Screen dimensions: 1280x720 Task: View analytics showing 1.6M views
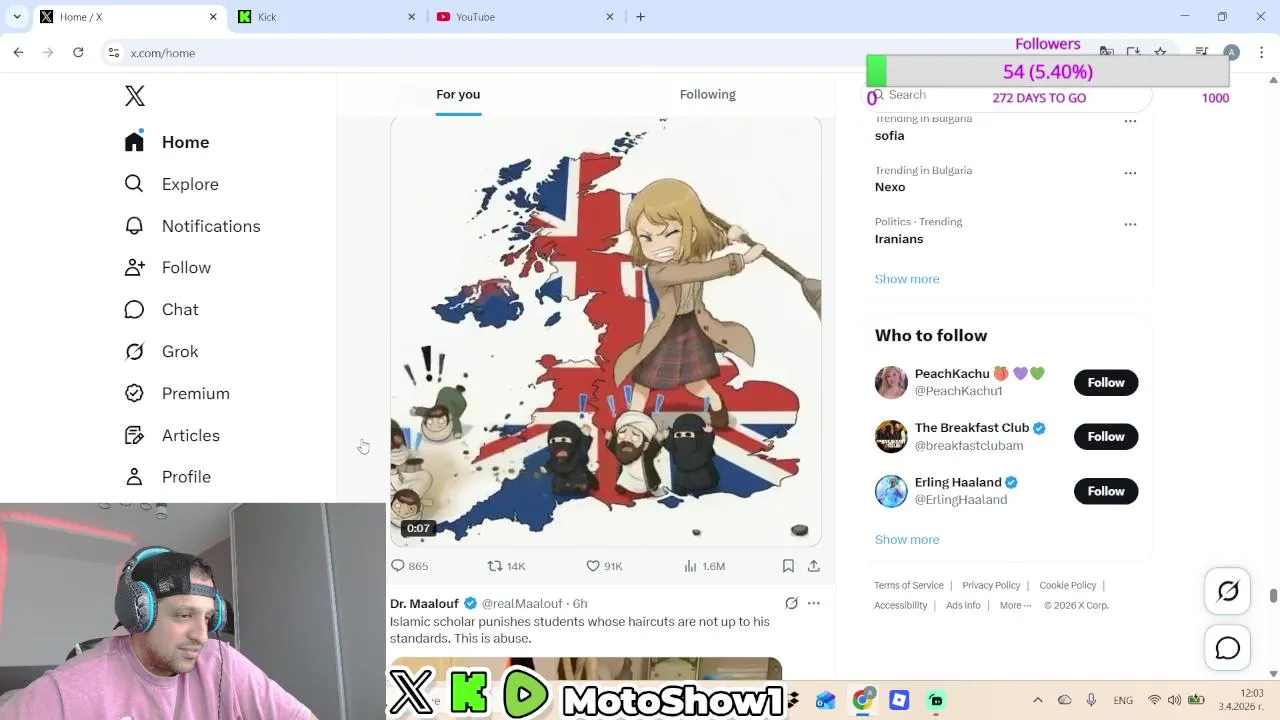[704, 566]
